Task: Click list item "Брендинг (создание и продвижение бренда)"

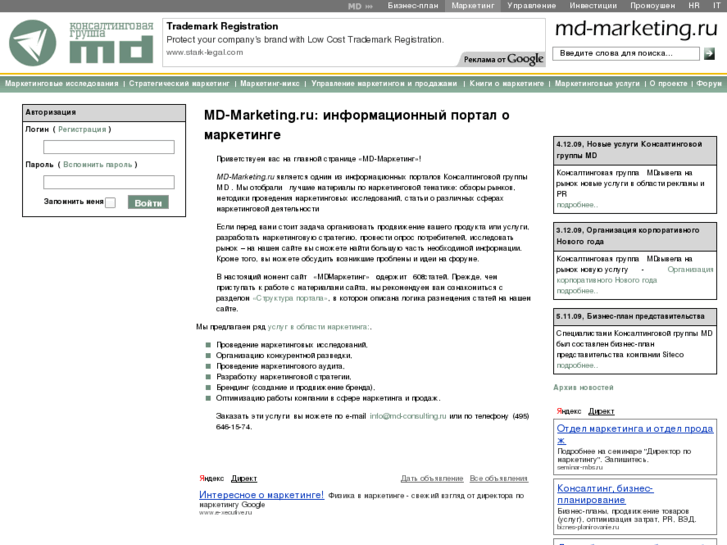Action: (295, 388)
